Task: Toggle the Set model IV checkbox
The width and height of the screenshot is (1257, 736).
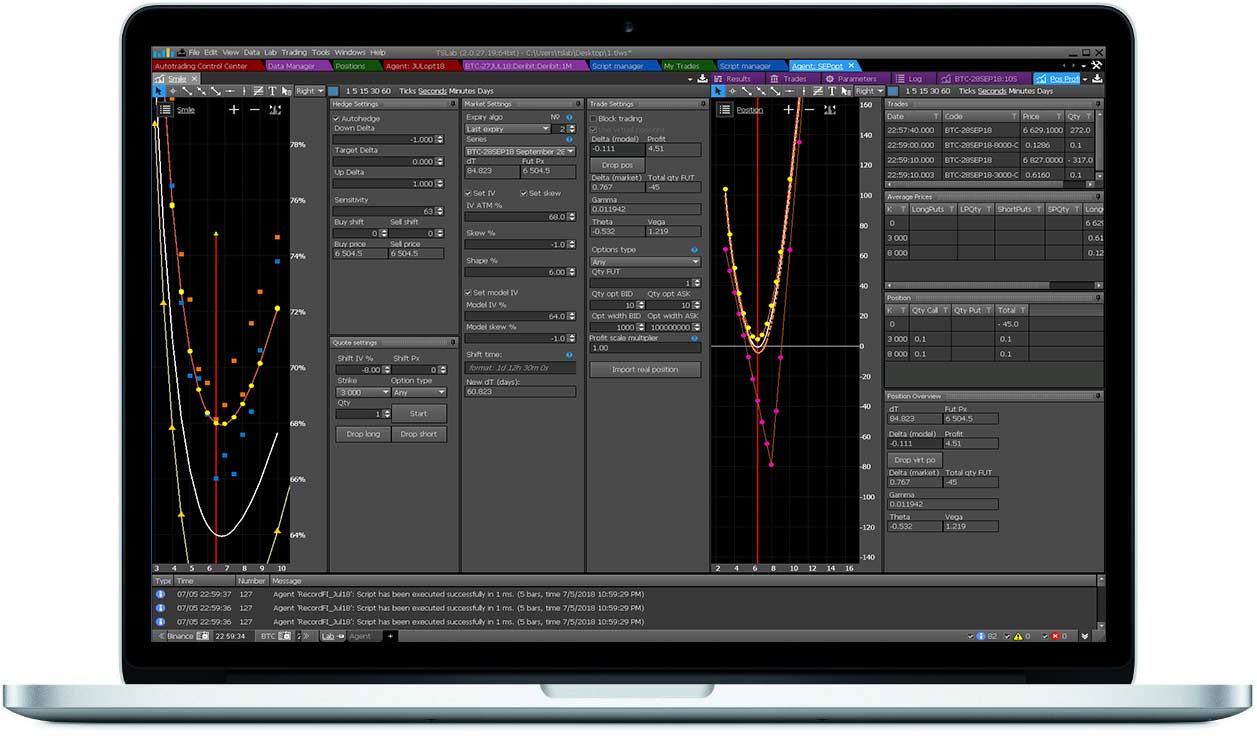Action: tap(469, 292)
